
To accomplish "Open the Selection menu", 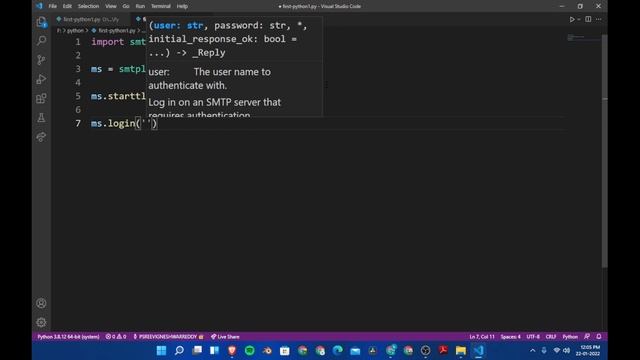I will coord(88,6).
